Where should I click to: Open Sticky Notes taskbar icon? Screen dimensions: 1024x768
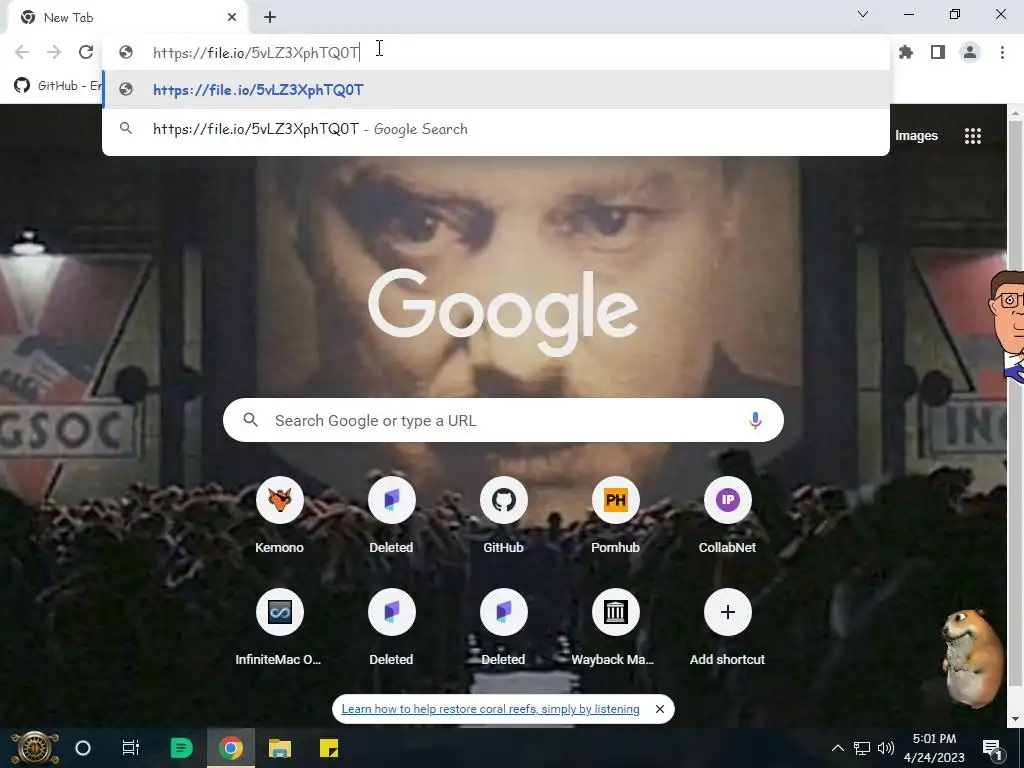(328, 748)
